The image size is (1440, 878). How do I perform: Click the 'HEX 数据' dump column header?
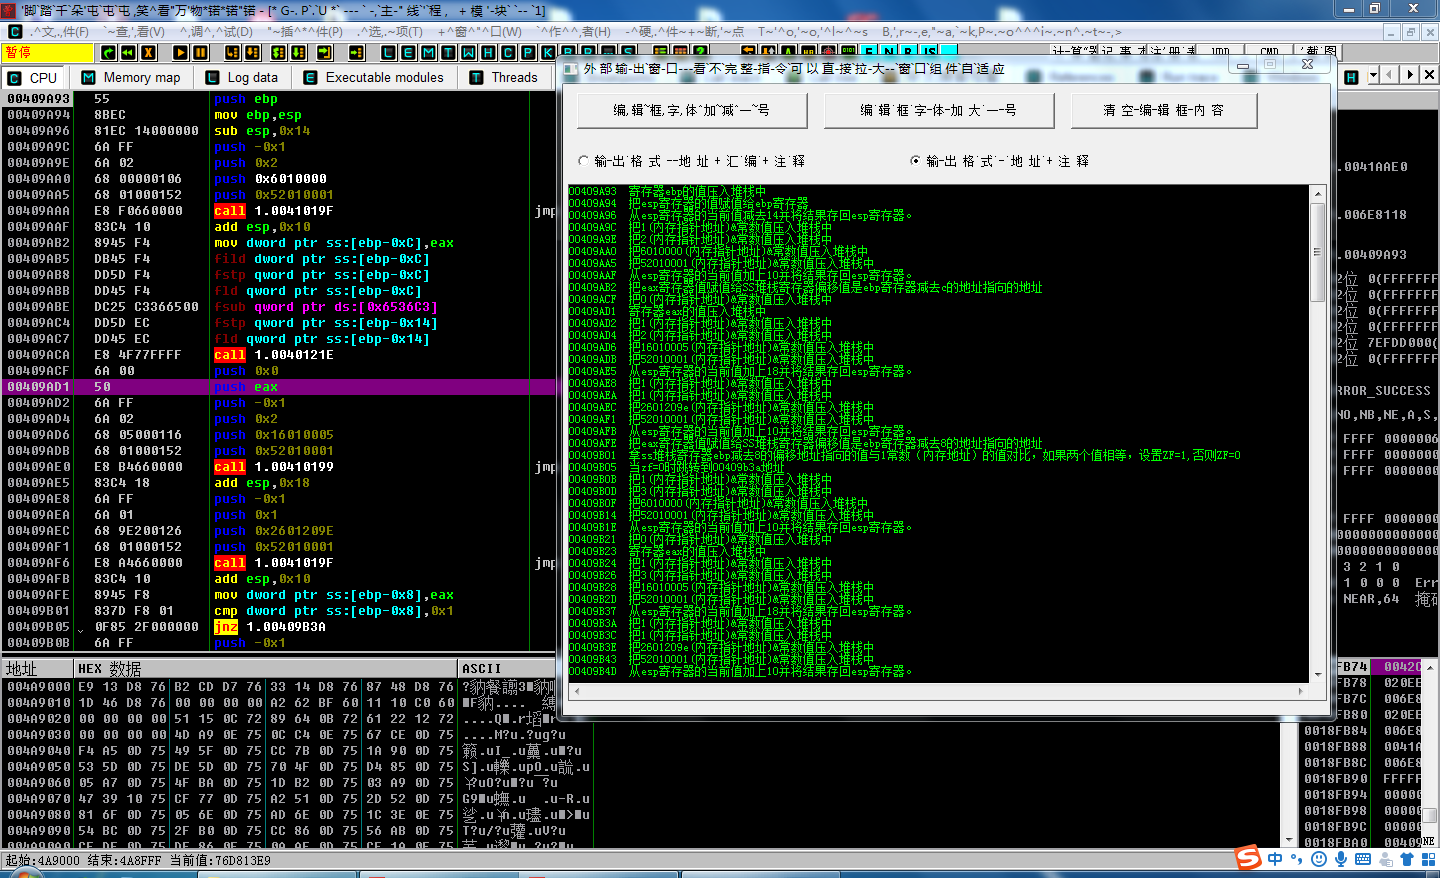[266, 668]
